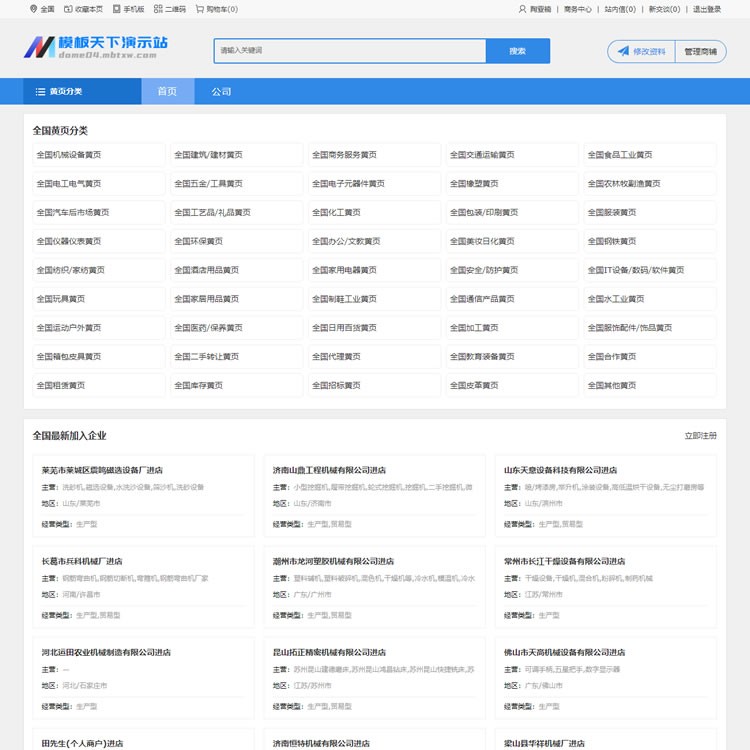Open 全国酒店用品黄页 category
The width and height of the screenshot is (750, 750).
[236, 270]
